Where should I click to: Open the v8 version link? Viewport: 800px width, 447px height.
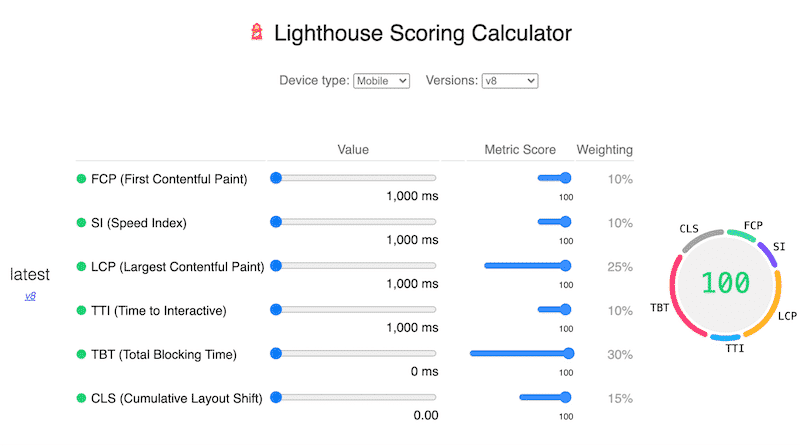click(x=30, y=296)
